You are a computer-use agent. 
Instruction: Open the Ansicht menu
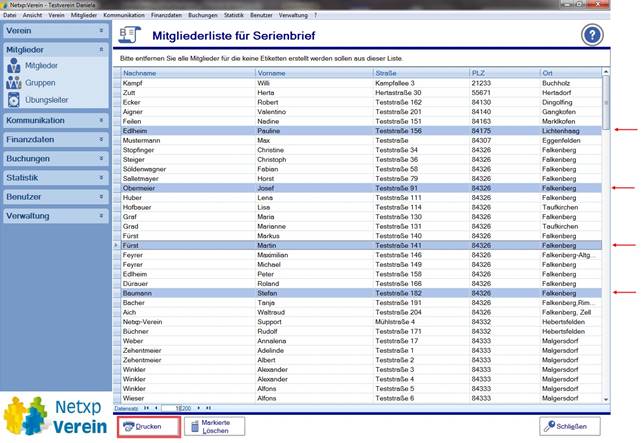[x=32, y=15]
